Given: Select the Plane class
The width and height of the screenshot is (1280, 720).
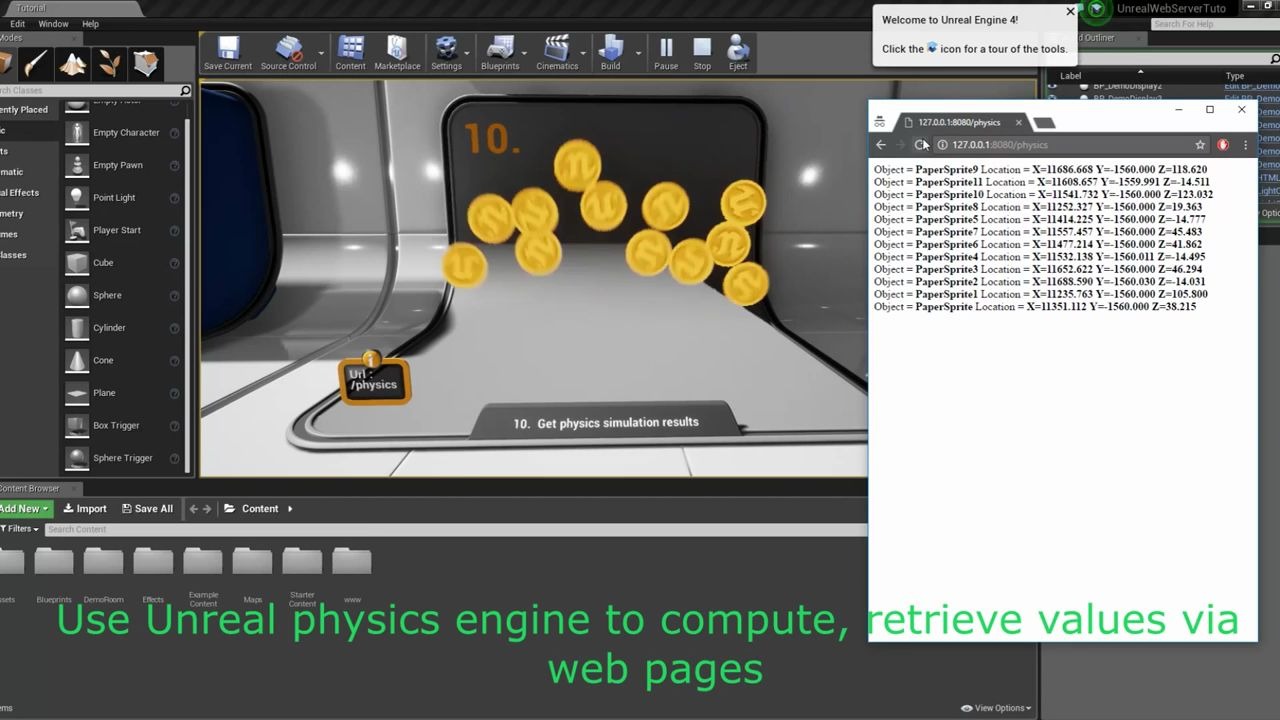Looking at the screenshot, I should [123, 392].
